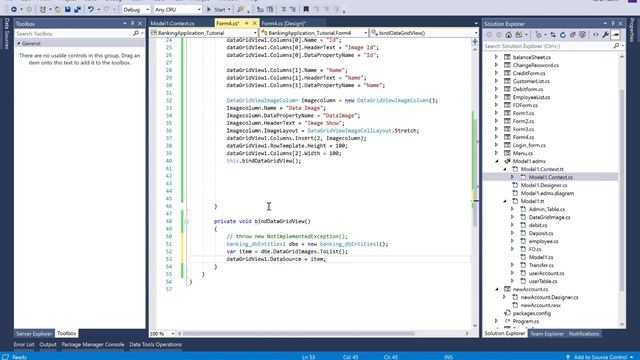
Task: Open the Package Manager Console tab
Action: 93,344
